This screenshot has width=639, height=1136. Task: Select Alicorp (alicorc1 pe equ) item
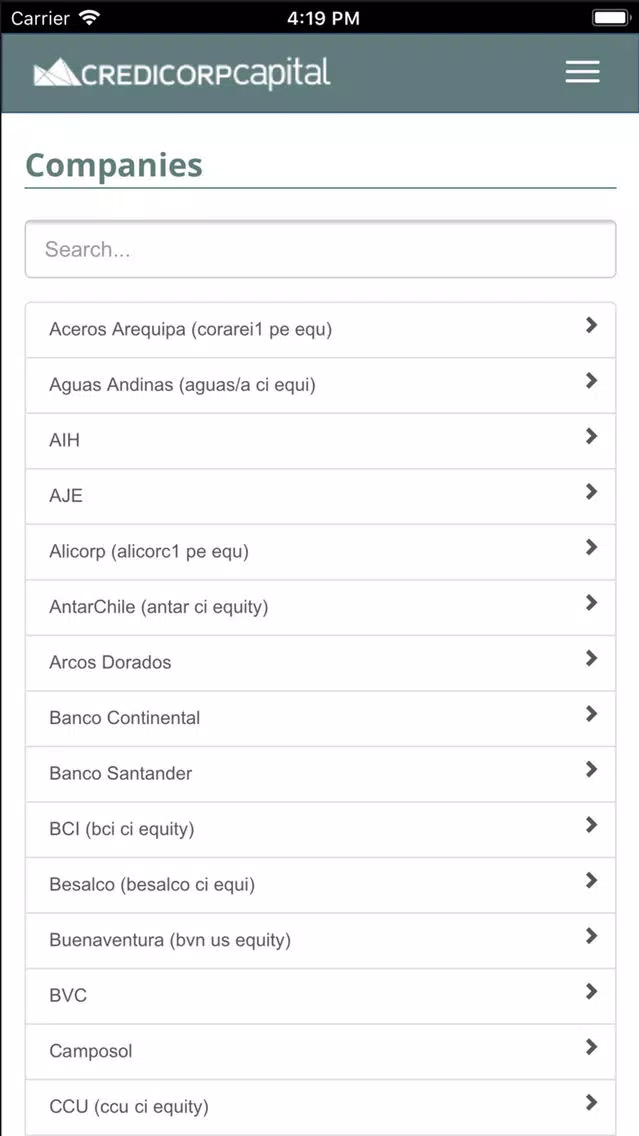pos(320,552)
